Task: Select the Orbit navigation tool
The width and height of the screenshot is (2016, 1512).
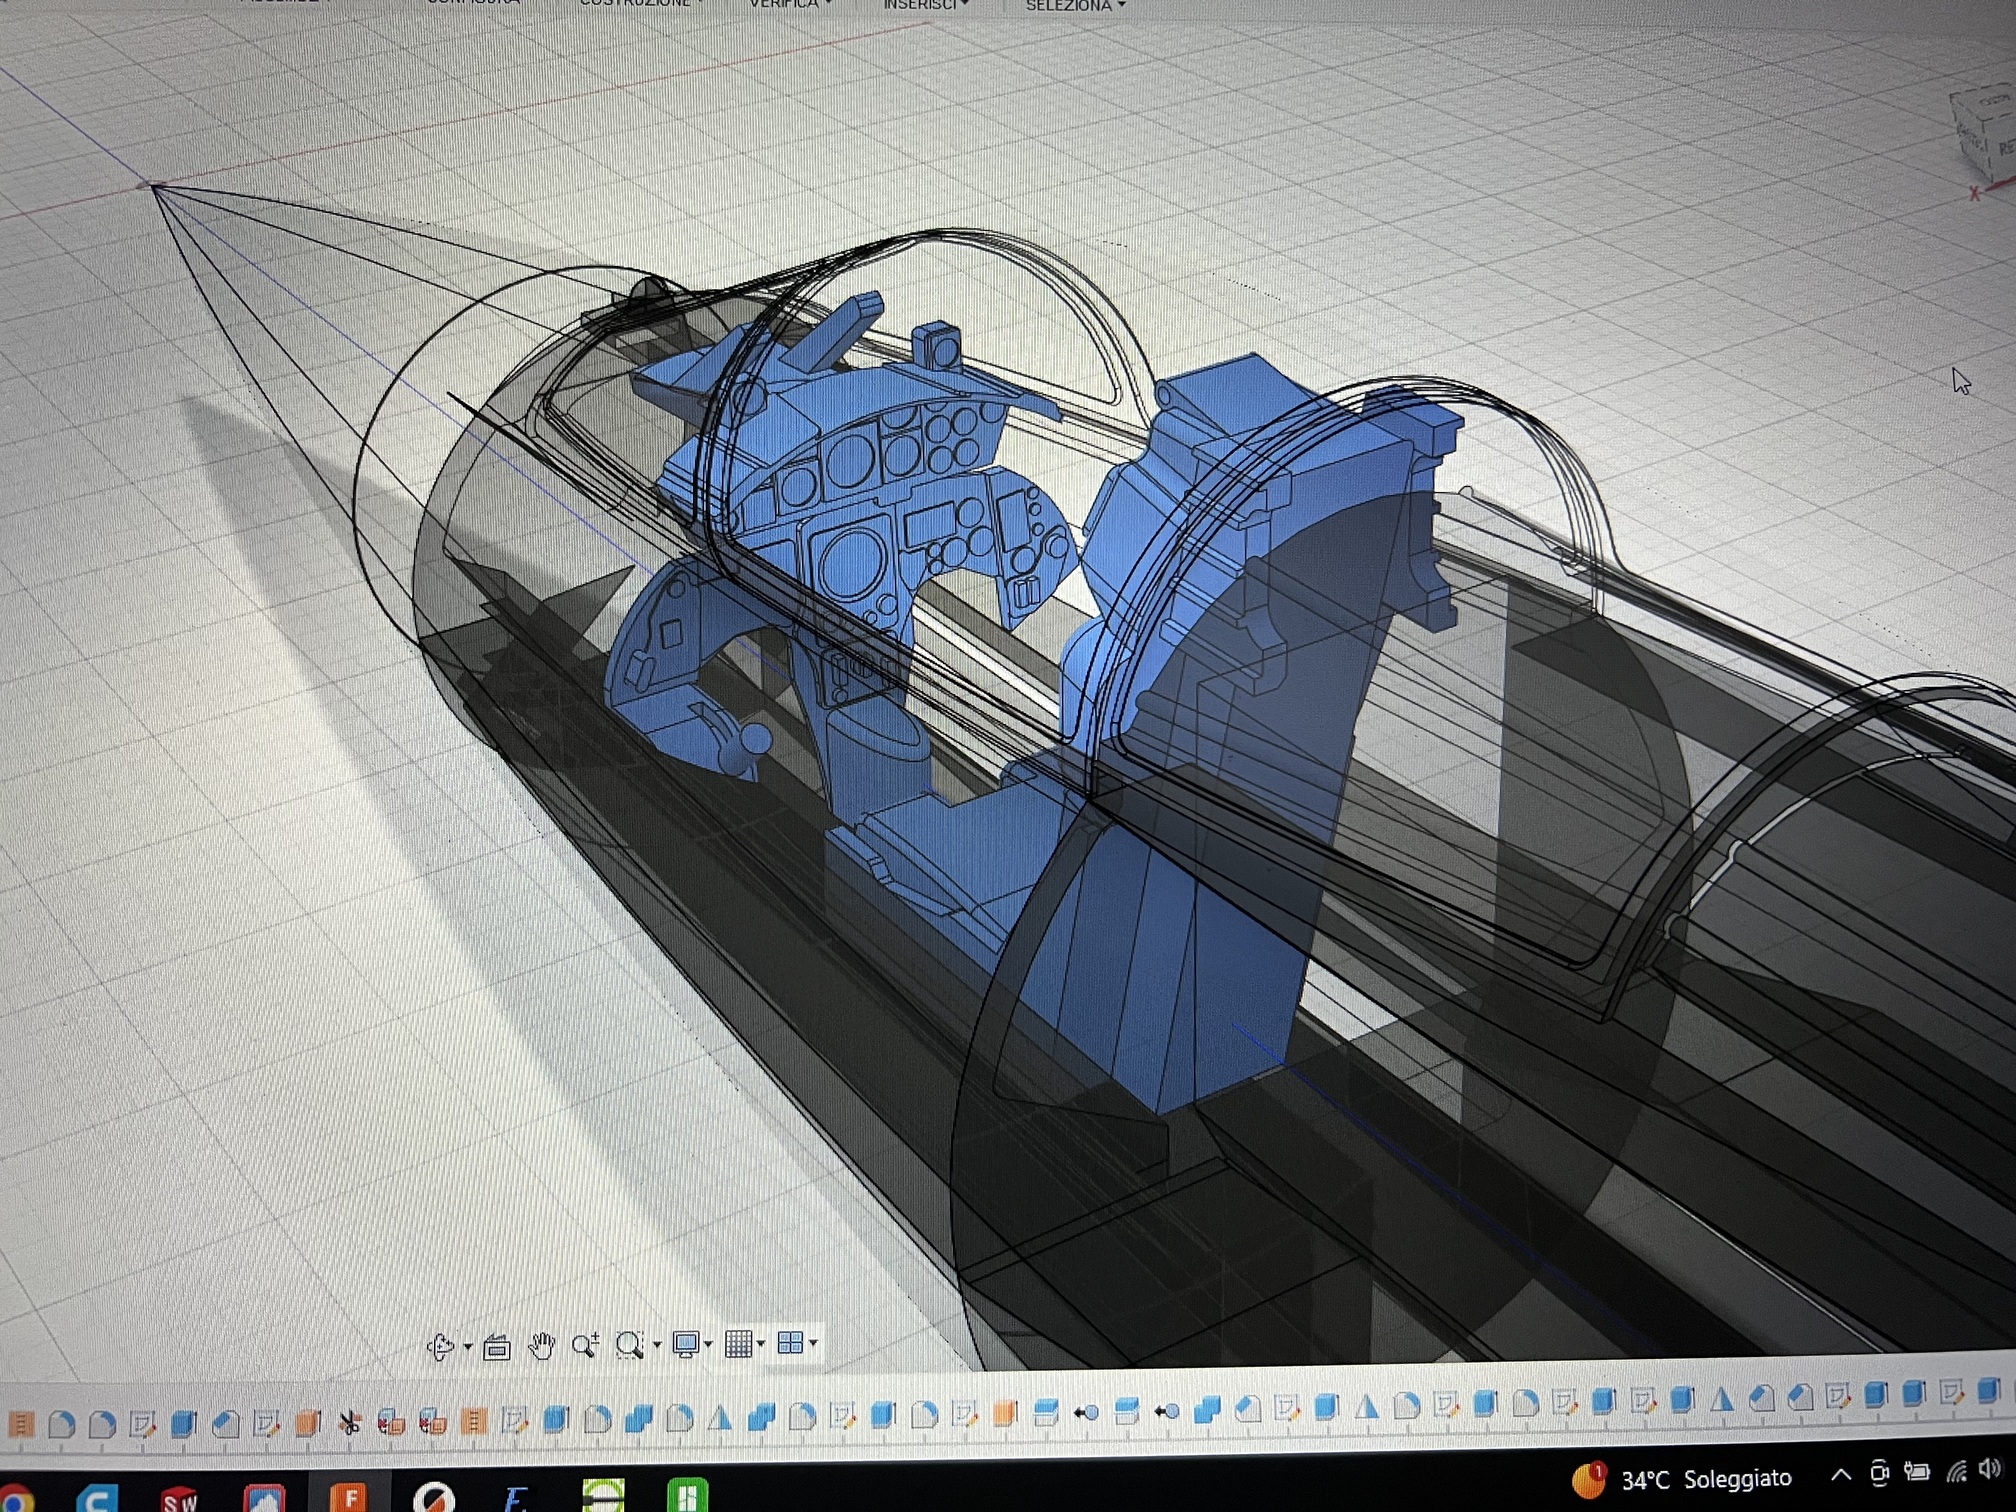Action: (440, 1347)
